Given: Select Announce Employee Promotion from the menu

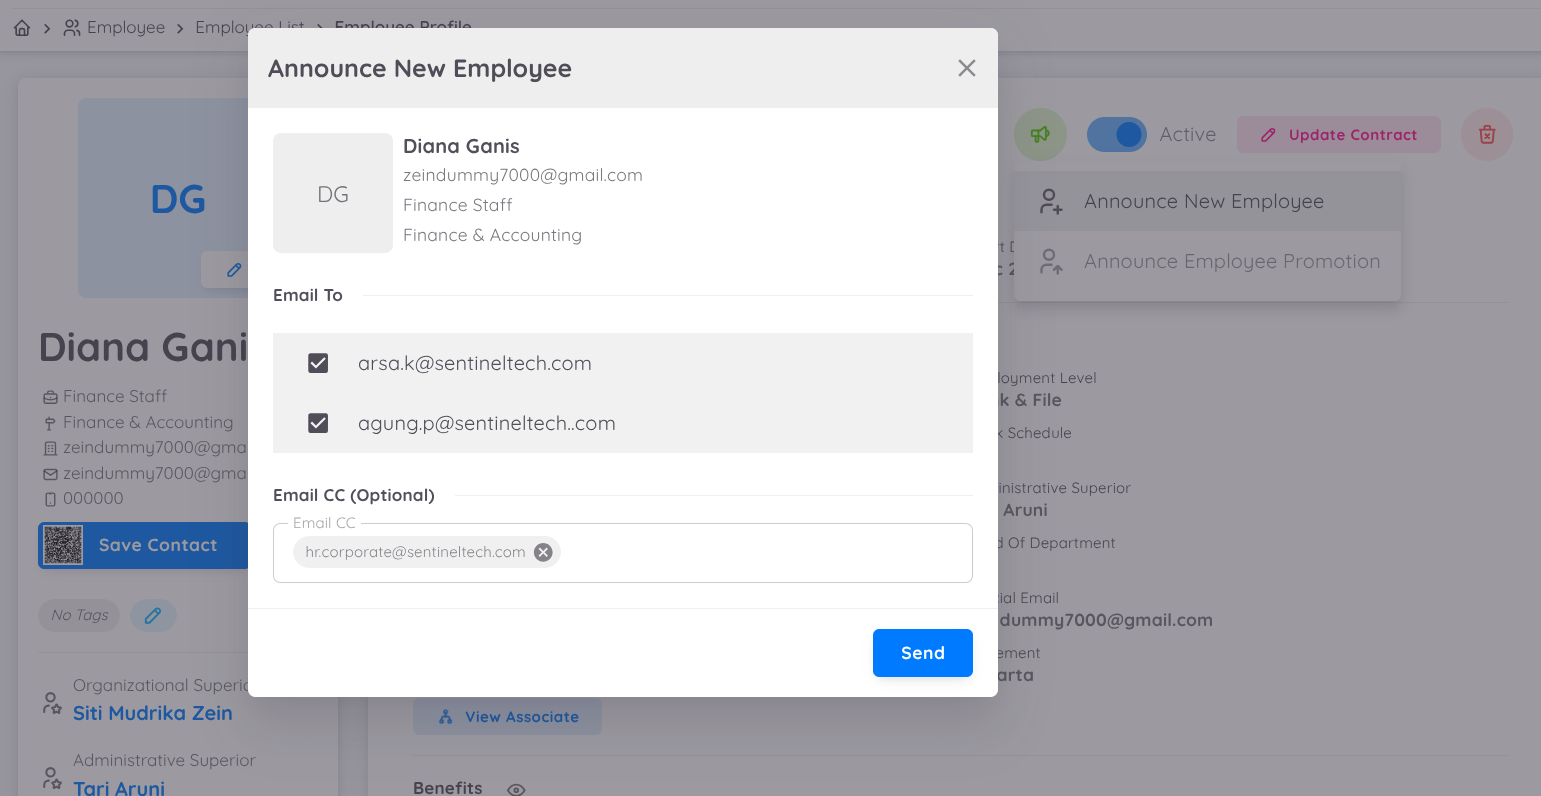Looking at the screenshot, I should (x=1231, y=261).
